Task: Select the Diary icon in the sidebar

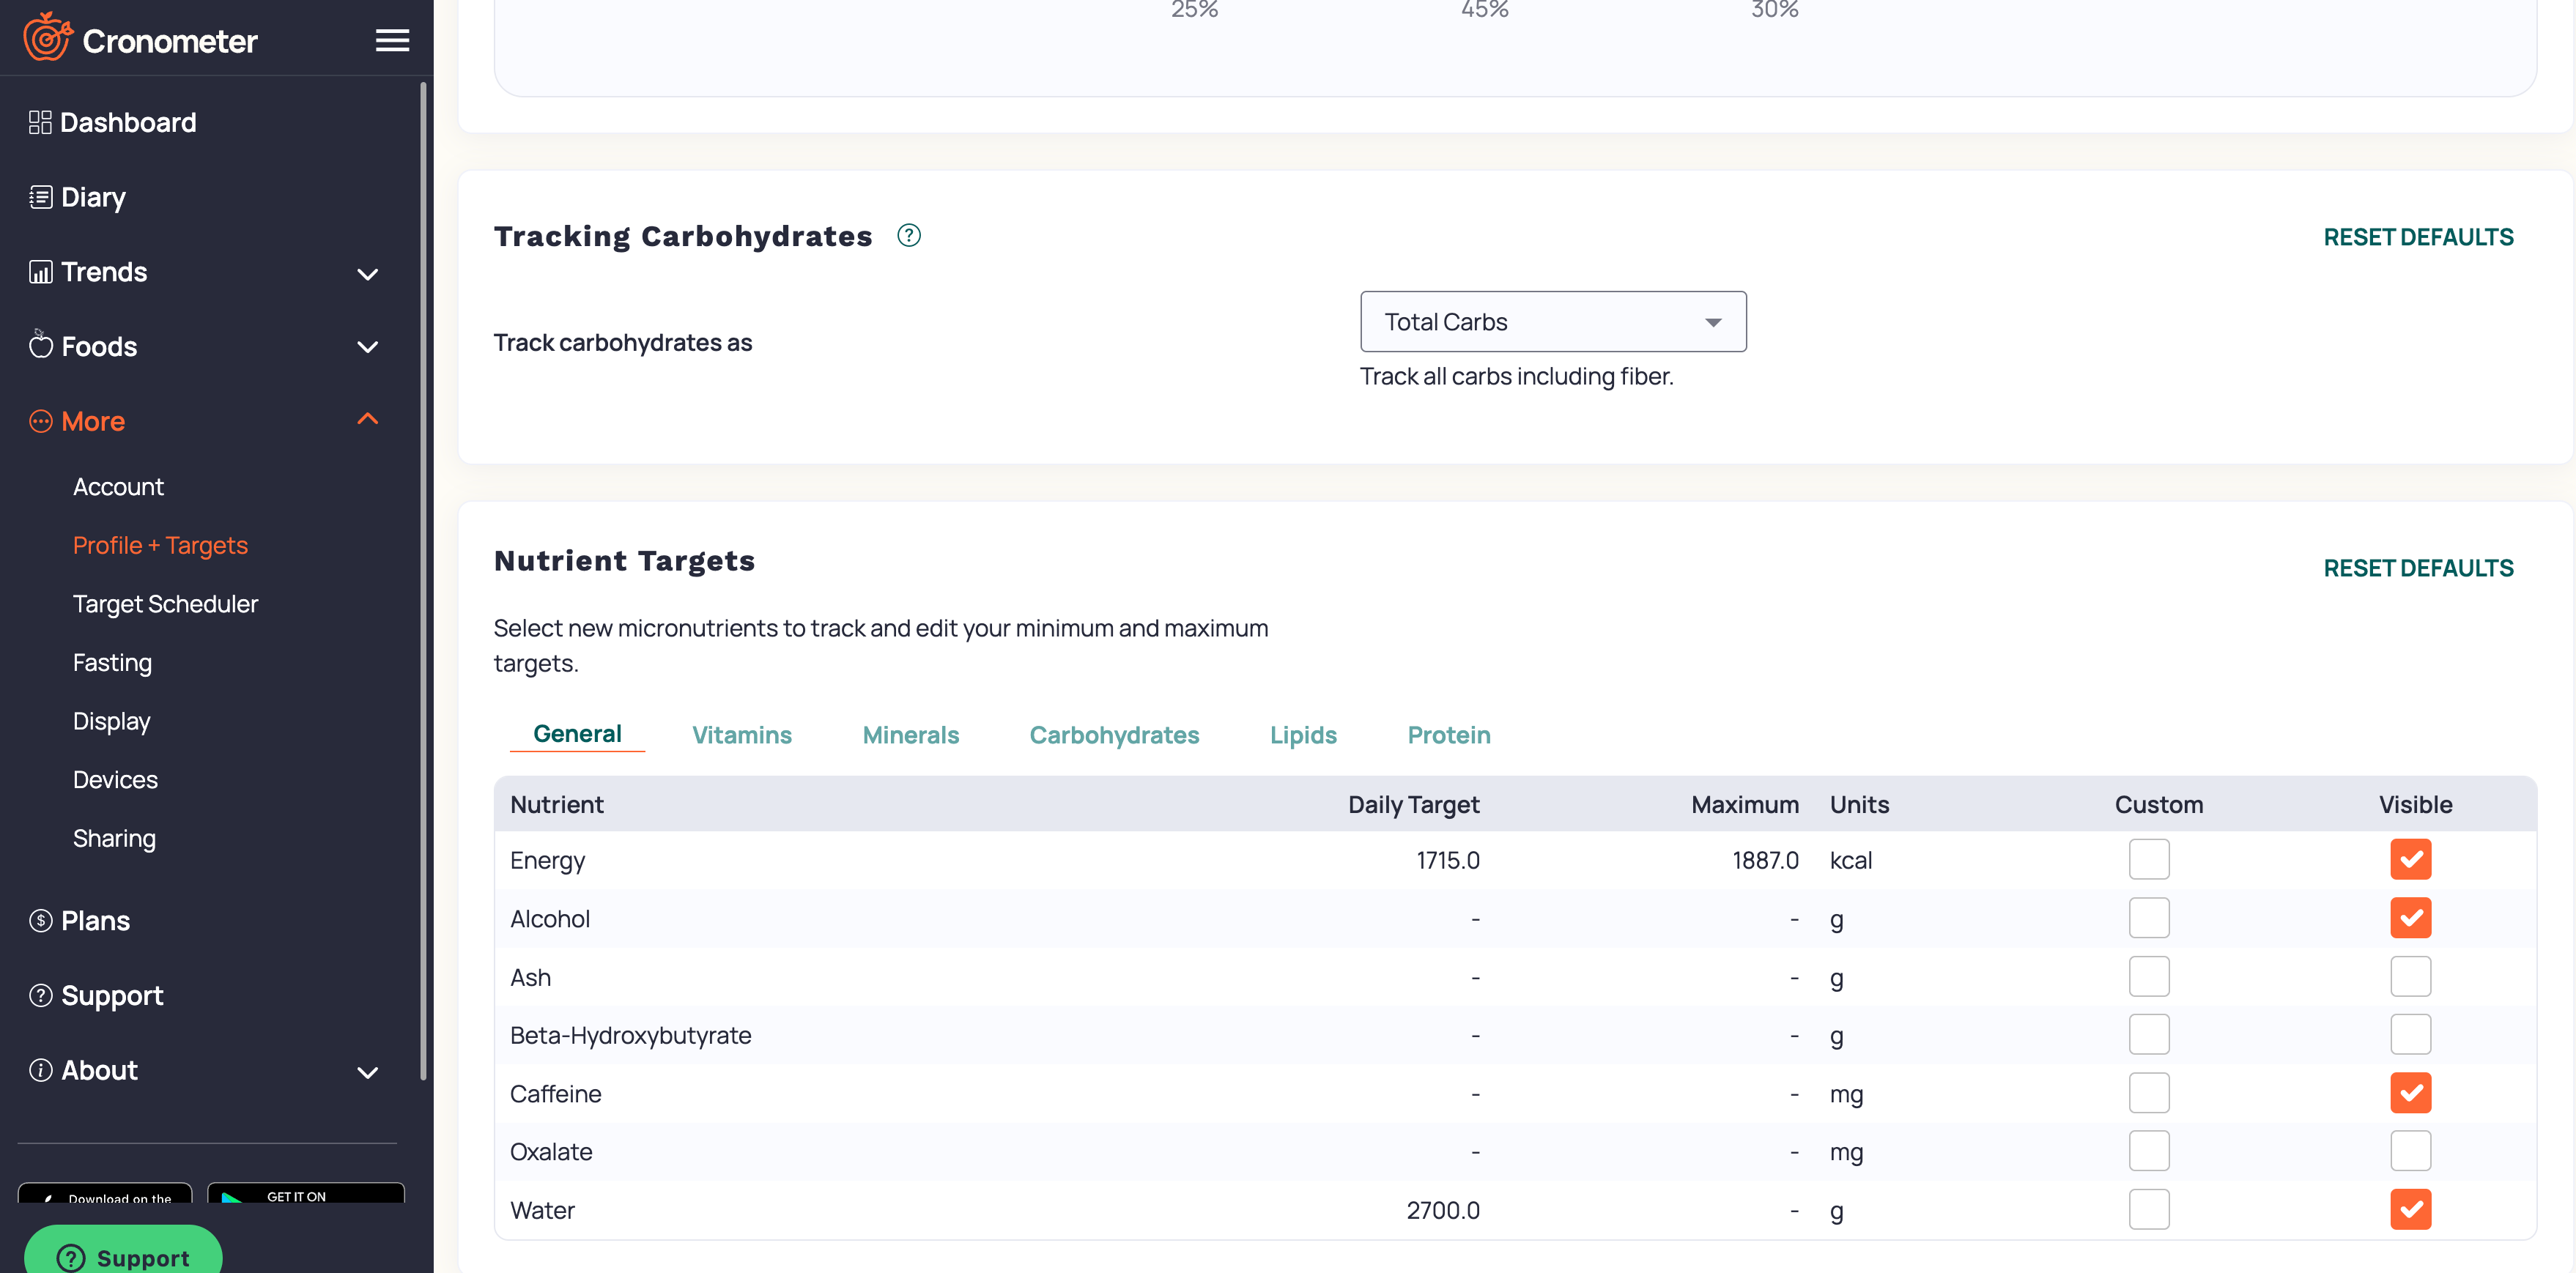Action: click(x=40, y=196)
